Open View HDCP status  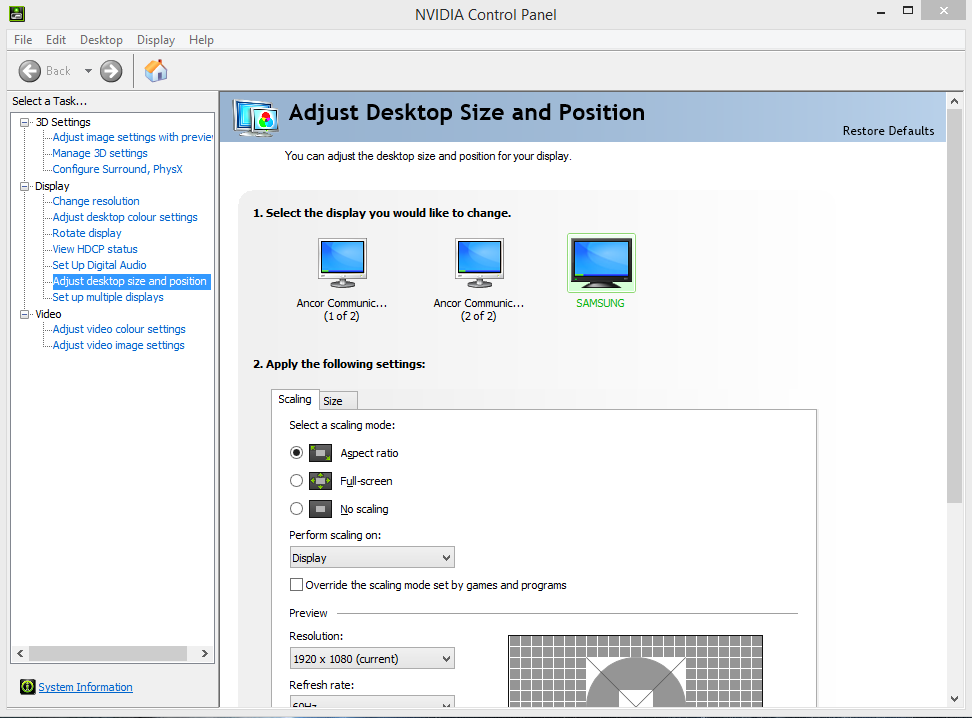(95, 249)
